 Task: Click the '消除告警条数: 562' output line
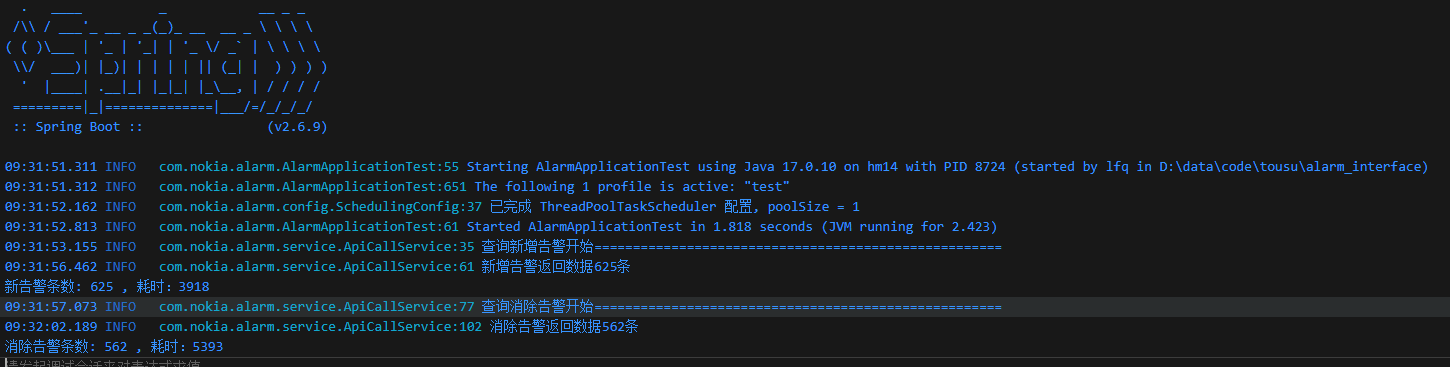[x=114, y=347]
